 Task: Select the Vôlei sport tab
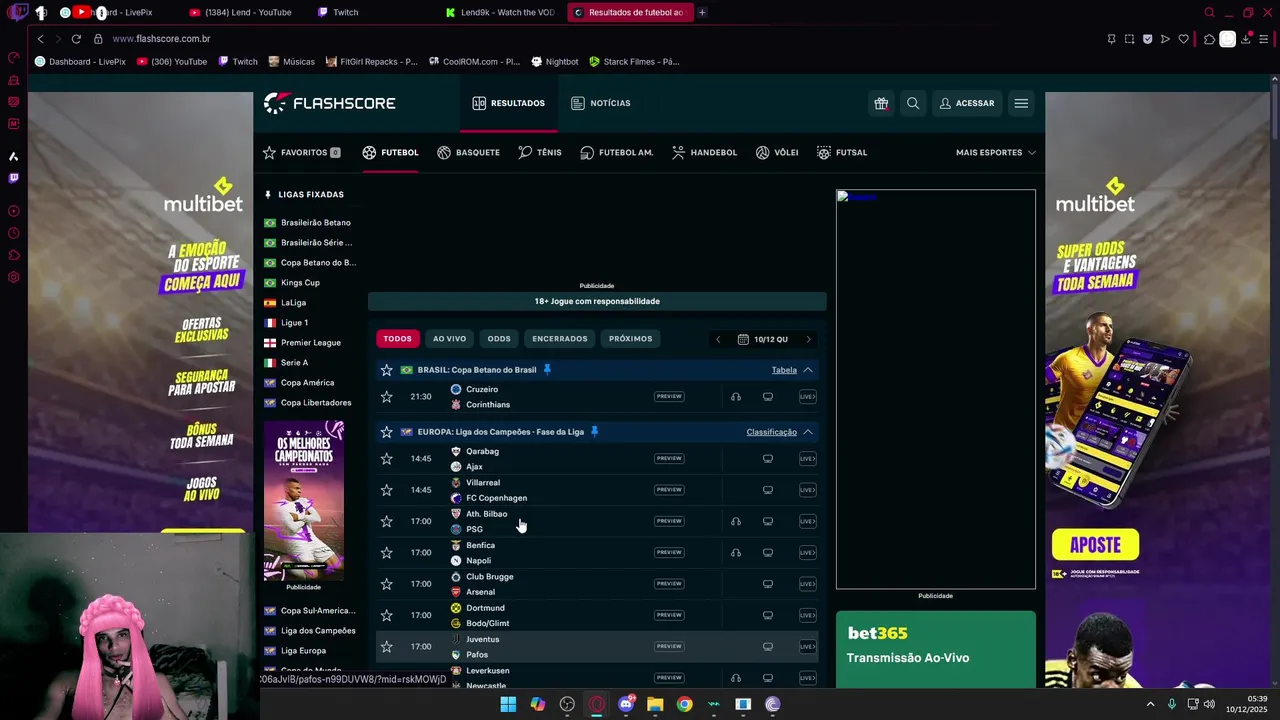click(777, 152)
